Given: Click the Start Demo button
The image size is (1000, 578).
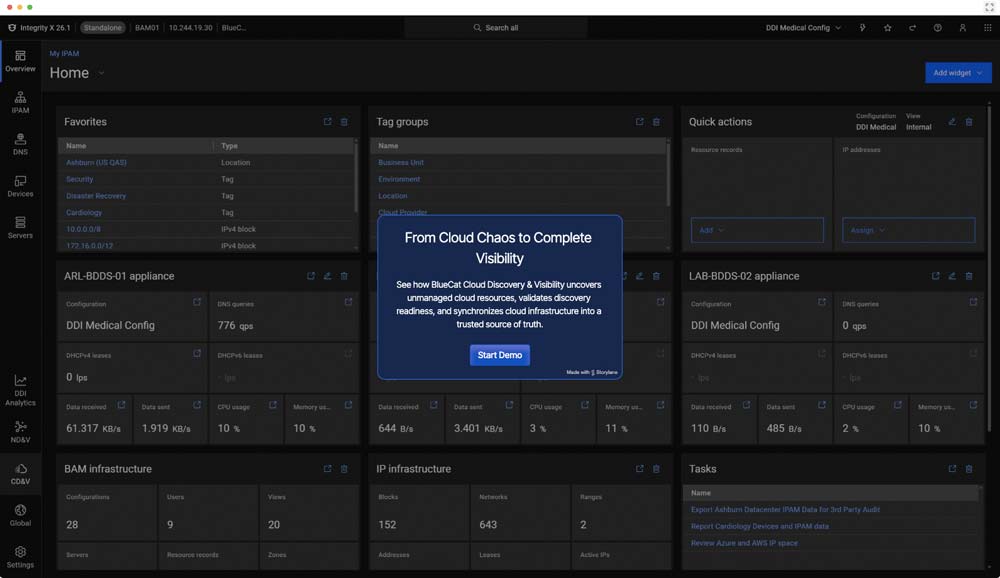Looking at the screenshot, I should 499,355.
